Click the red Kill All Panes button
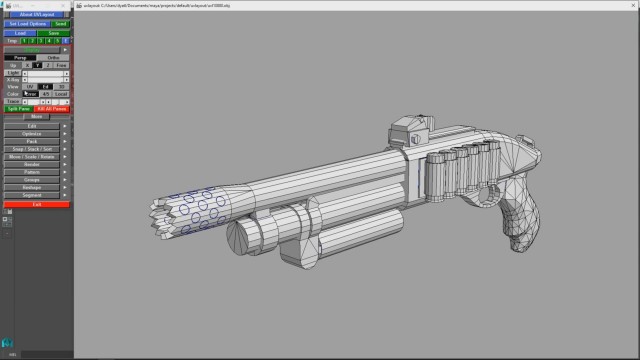Viewport: 640px width, 360px height. point(52,109)
